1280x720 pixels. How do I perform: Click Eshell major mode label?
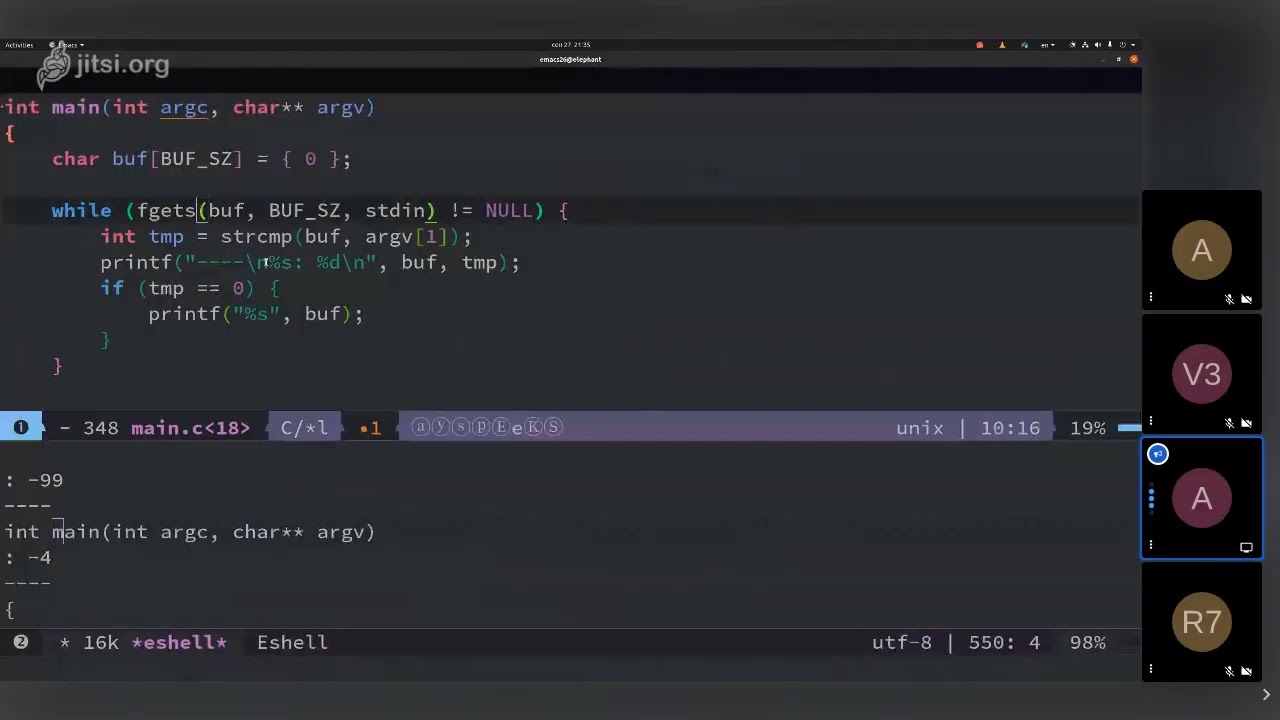292,643
